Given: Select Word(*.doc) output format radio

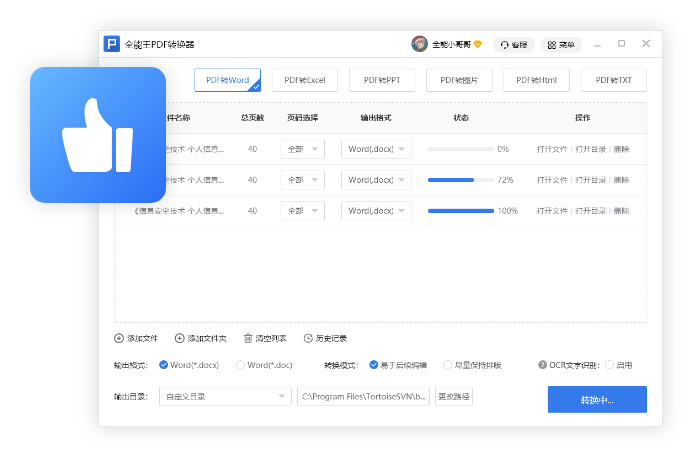Looking at the screenshot, I should click(x=240, y=365).
